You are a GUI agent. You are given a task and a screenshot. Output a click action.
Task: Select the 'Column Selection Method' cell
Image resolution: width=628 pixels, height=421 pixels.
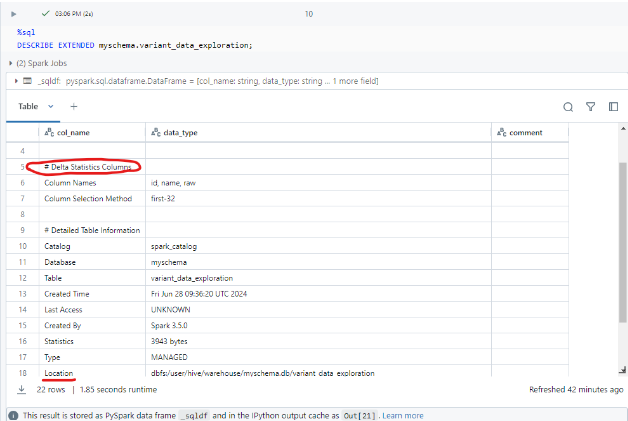[92, 199]
